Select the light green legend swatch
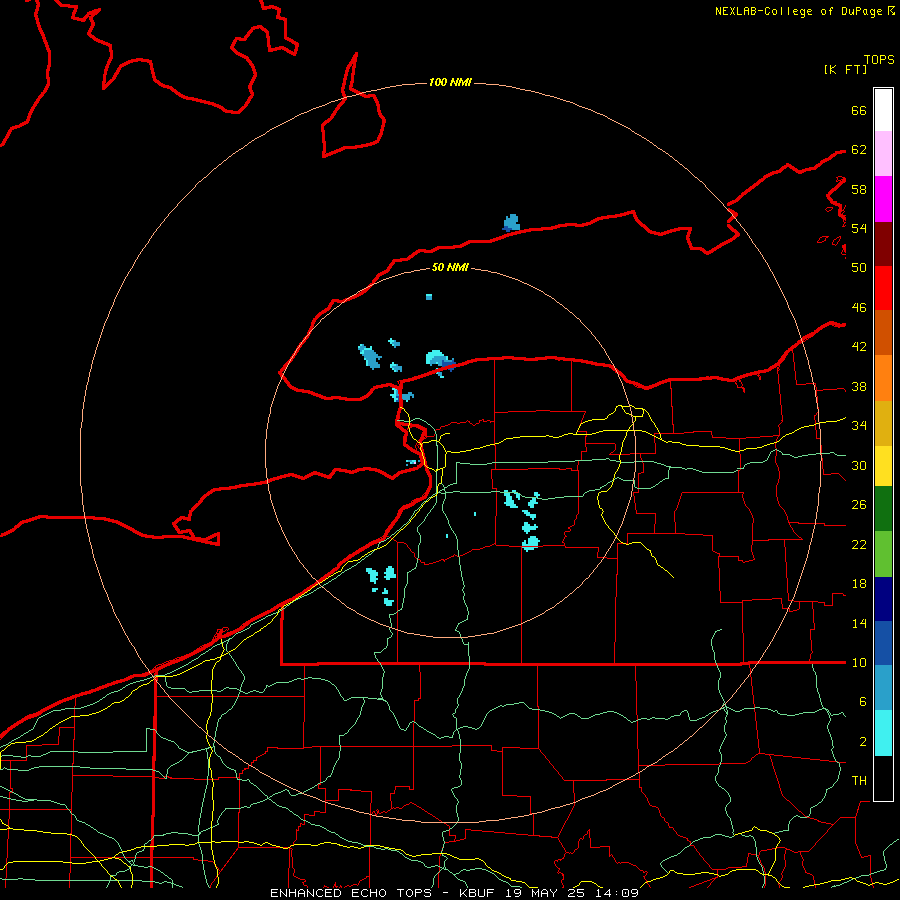 coord(883,554)
